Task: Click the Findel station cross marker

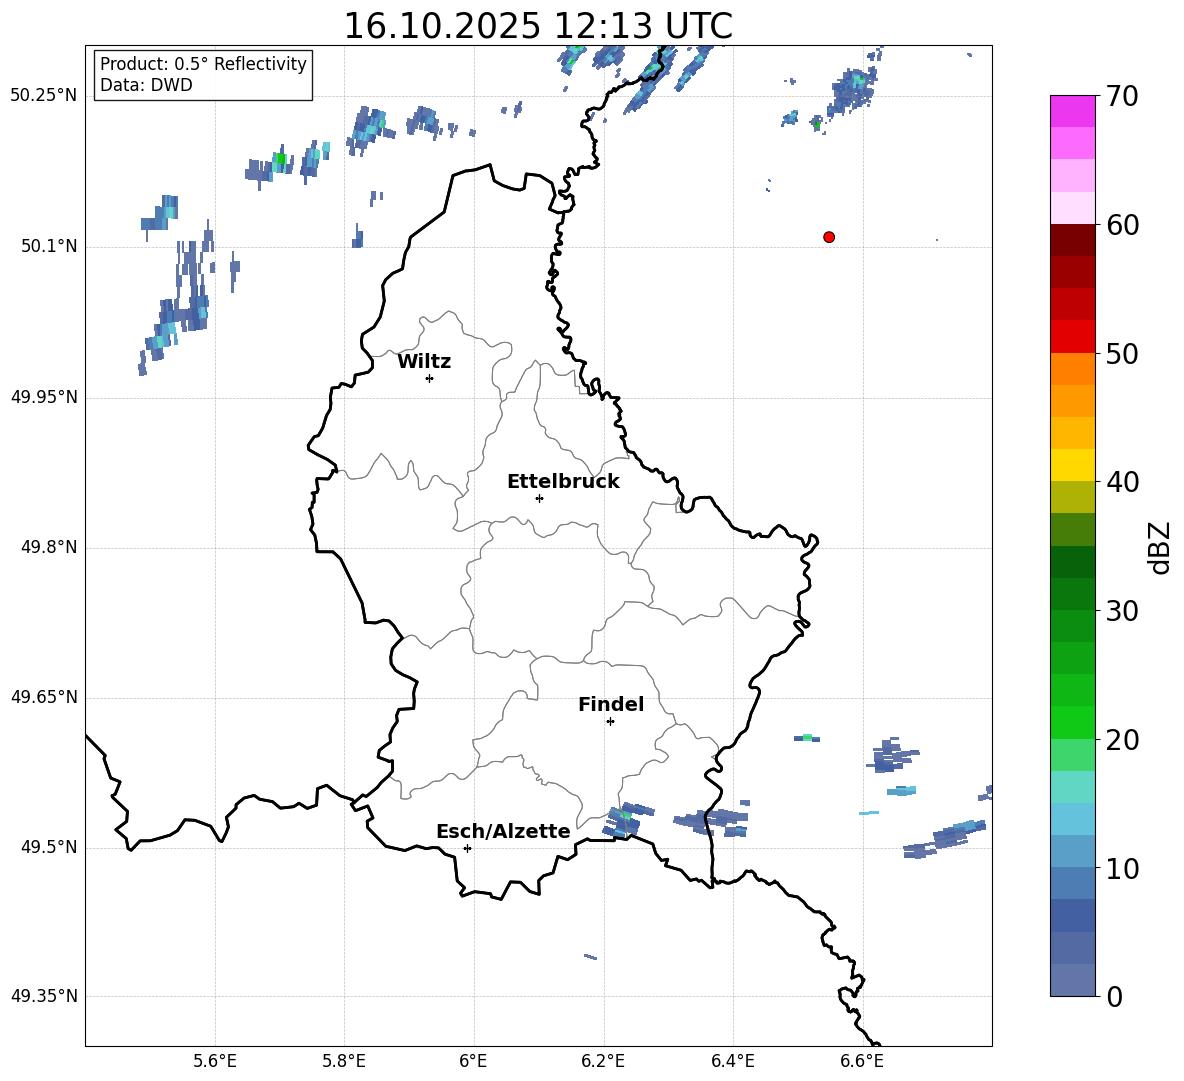Action: click(610, 721)
